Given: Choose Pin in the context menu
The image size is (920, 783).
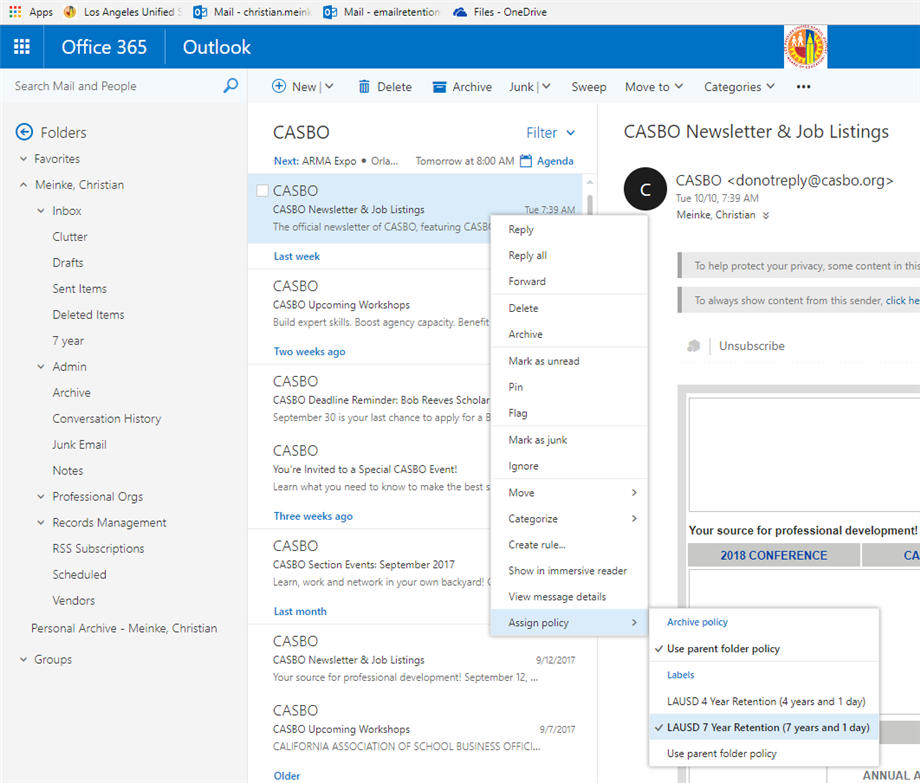Looking at the screenshot, I should click(x=569, y=387).
